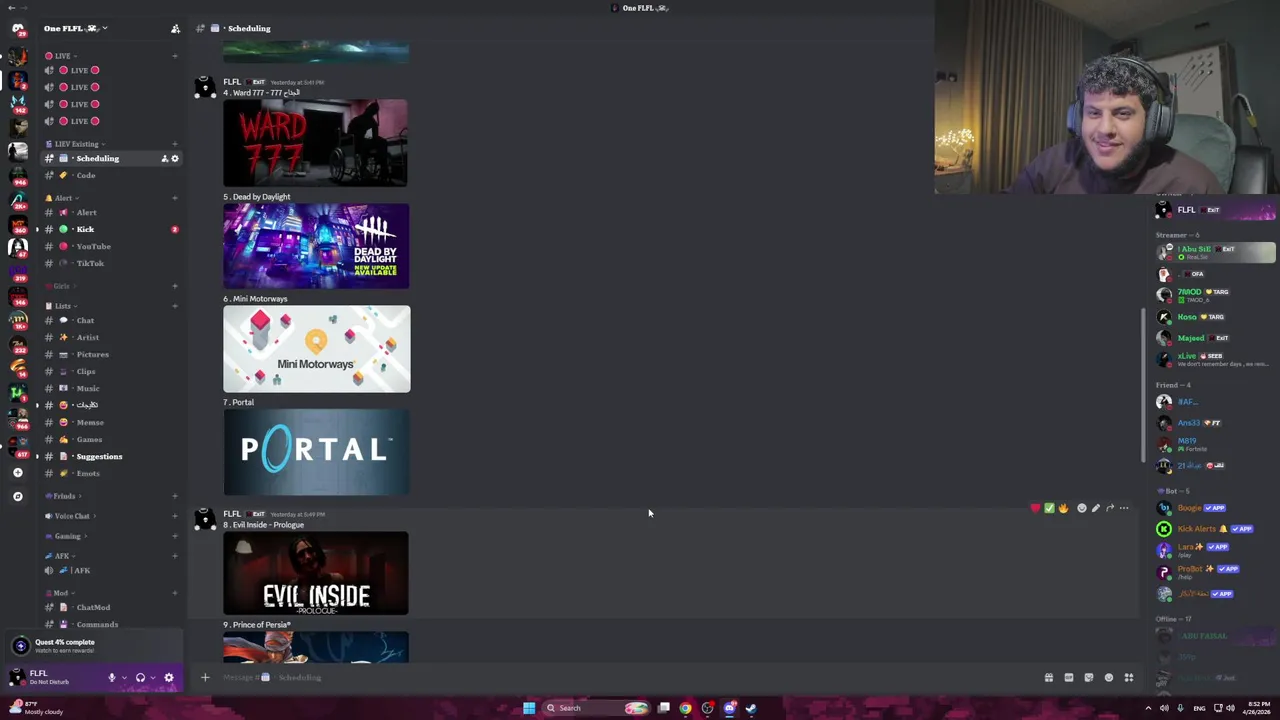
Task: Open Evil Inside Prologue image
Action: pyautogui.click(x=315, y=573)
